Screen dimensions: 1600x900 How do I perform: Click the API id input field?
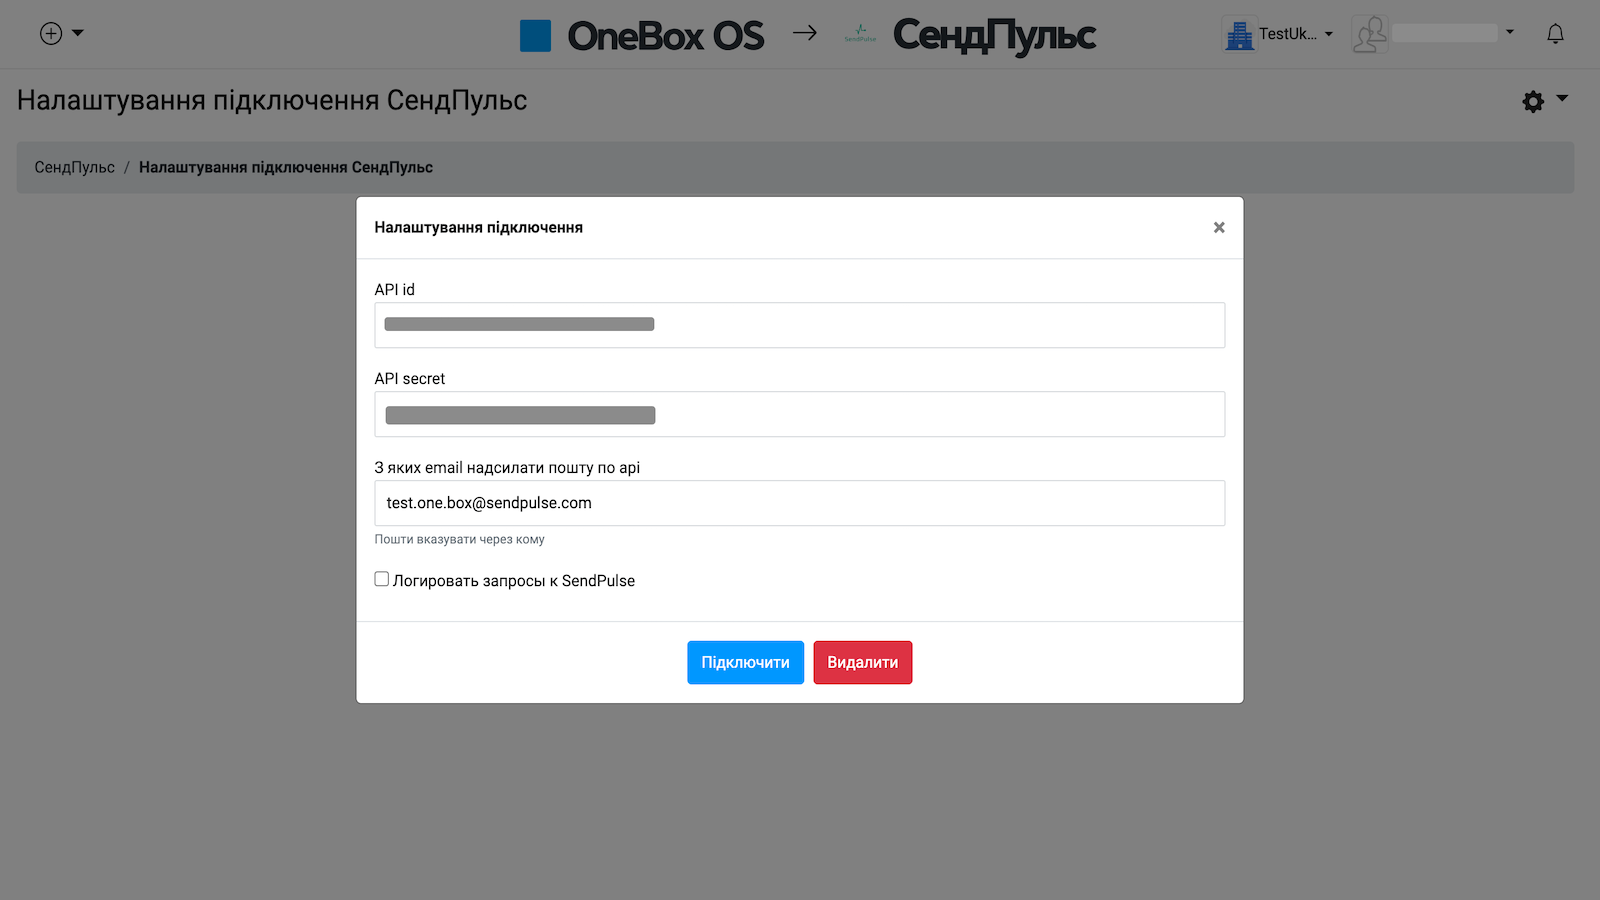coord(799,324)
